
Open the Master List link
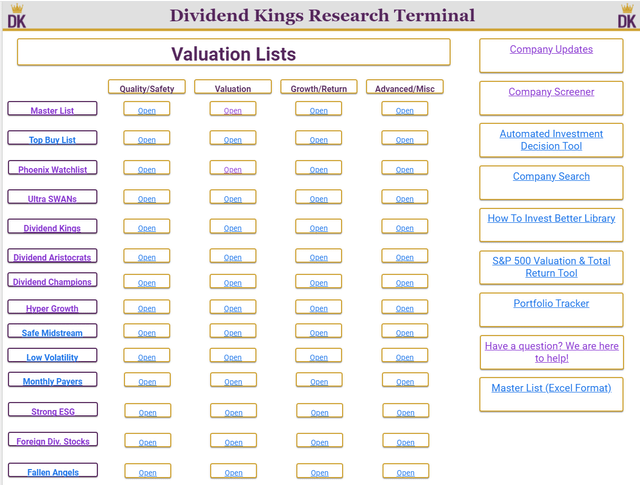click(52, 109)
